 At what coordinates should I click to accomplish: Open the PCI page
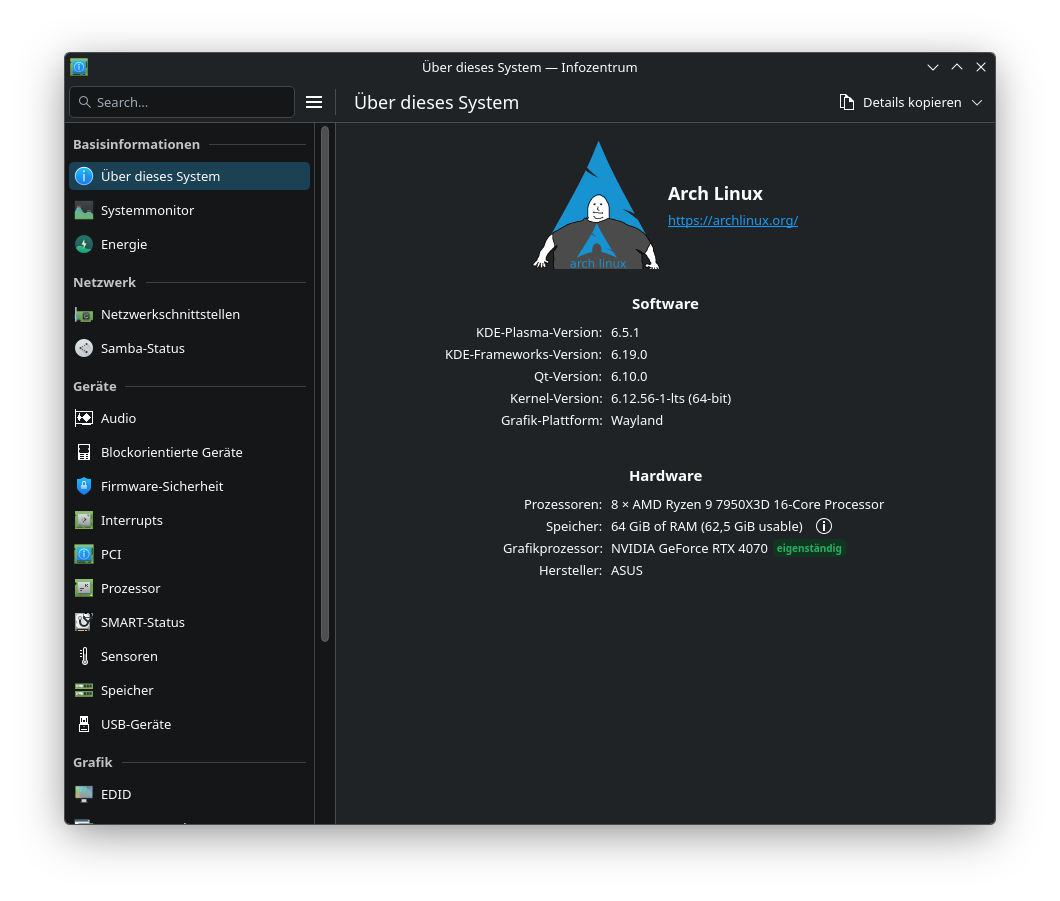[x=189, y=555]
